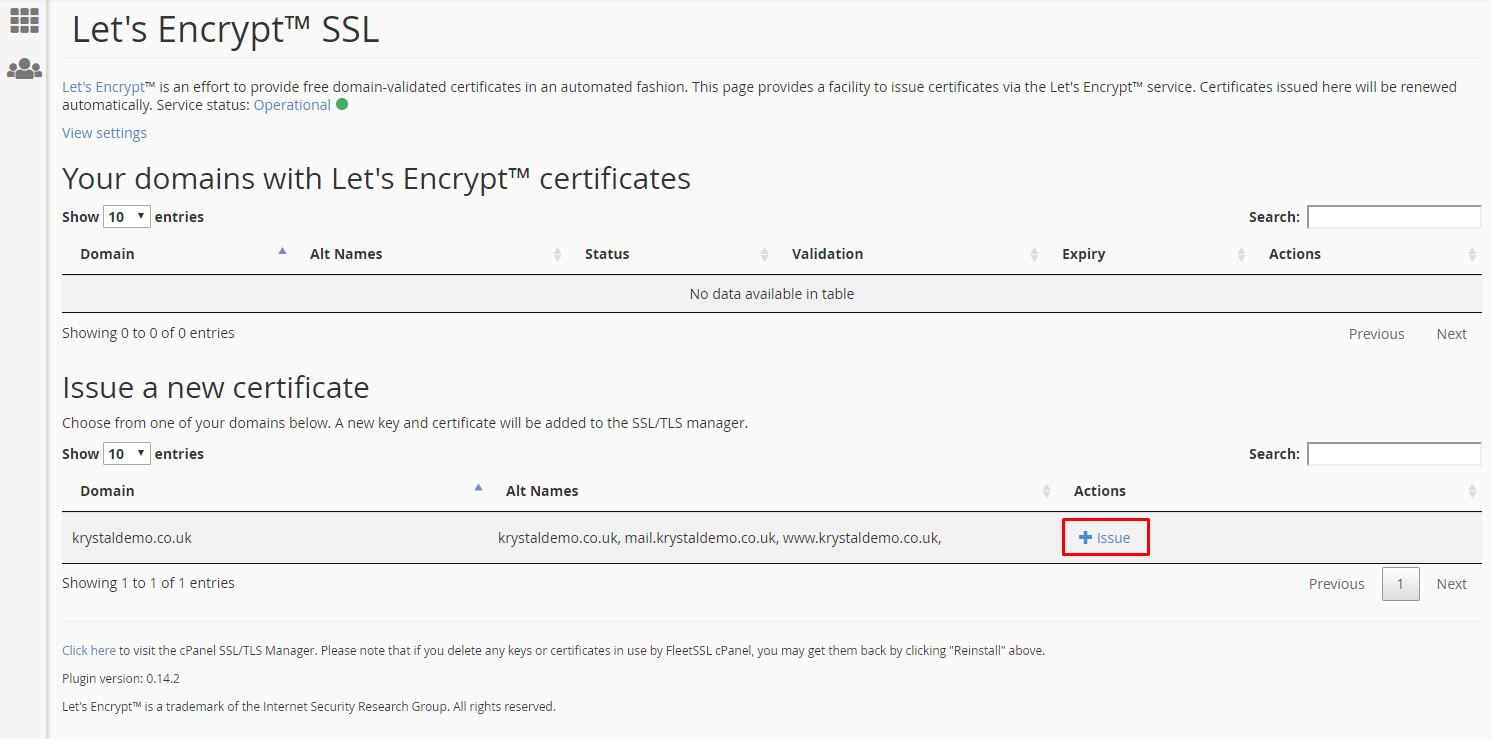Click the Actions column sort control in Issue table
This screenshot has height=739, width=1492.
pos(1471,490)
